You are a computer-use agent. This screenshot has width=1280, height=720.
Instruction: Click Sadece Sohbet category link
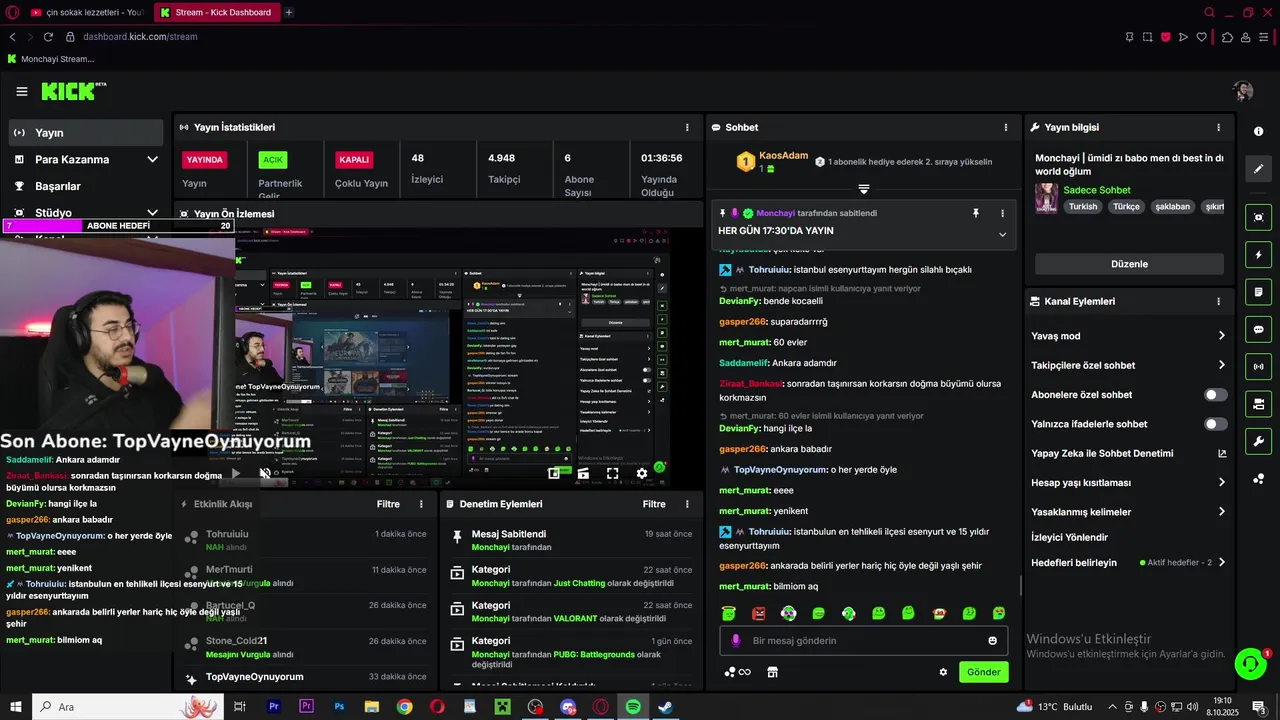1097,190
